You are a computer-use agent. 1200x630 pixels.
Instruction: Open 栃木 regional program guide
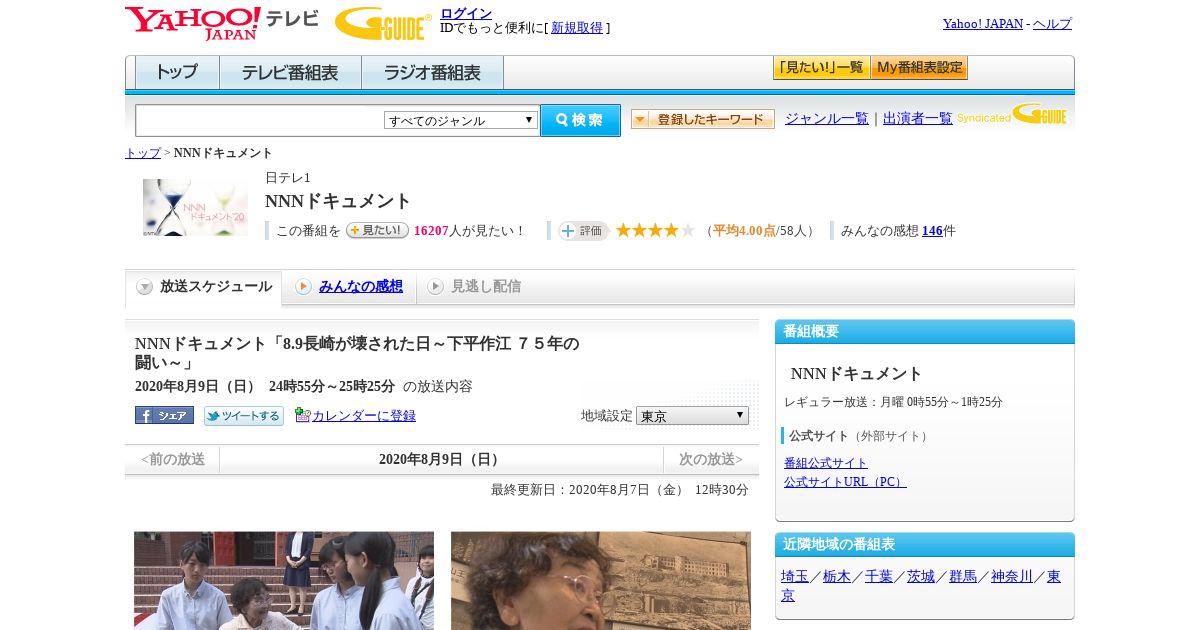pyautogui.click(x=837, y=576)
